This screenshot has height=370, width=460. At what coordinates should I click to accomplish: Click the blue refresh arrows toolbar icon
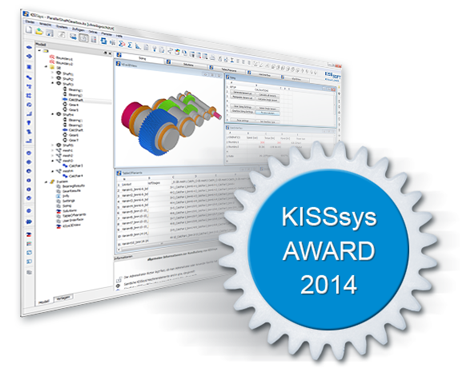(x=104, y=41)
